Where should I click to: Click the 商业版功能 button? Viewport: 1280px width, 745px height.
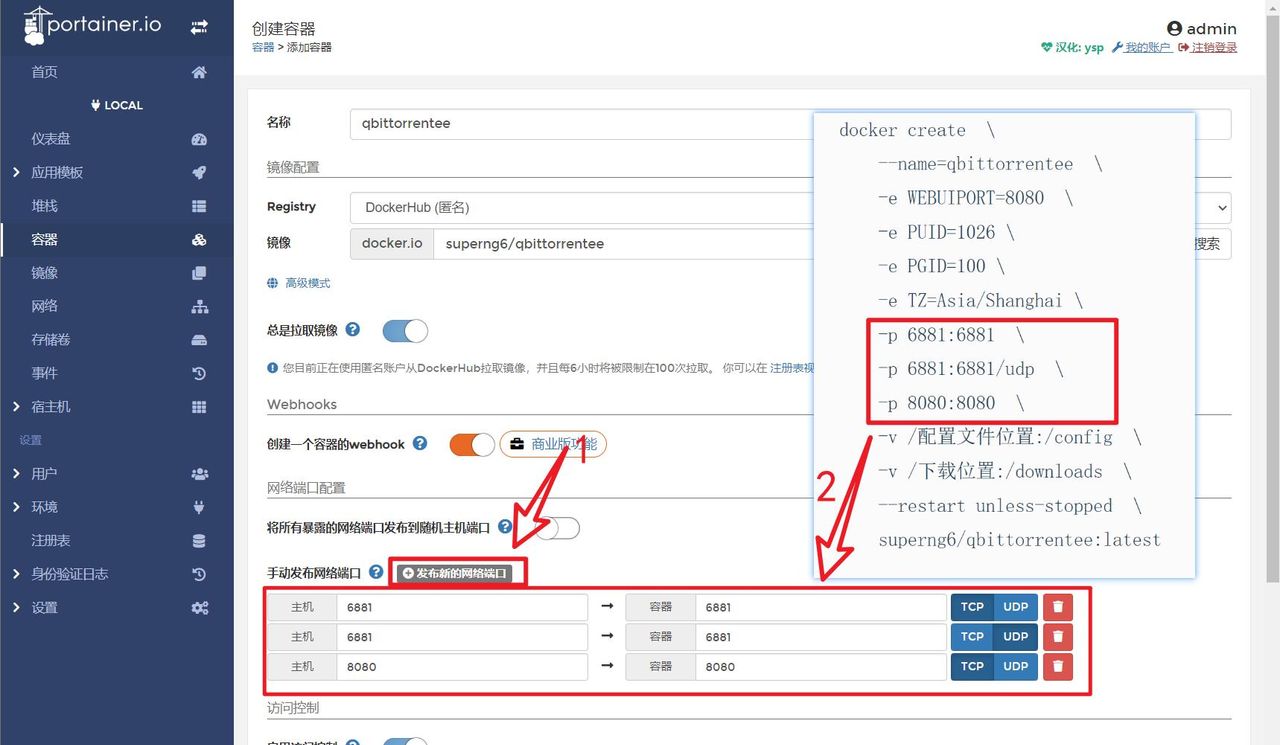(x=553, y=444)
